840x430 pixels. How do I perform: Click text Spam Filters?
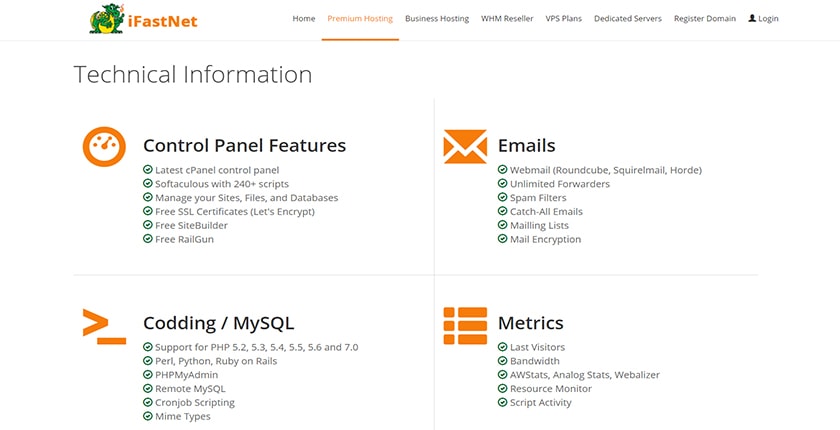(538, 198)
